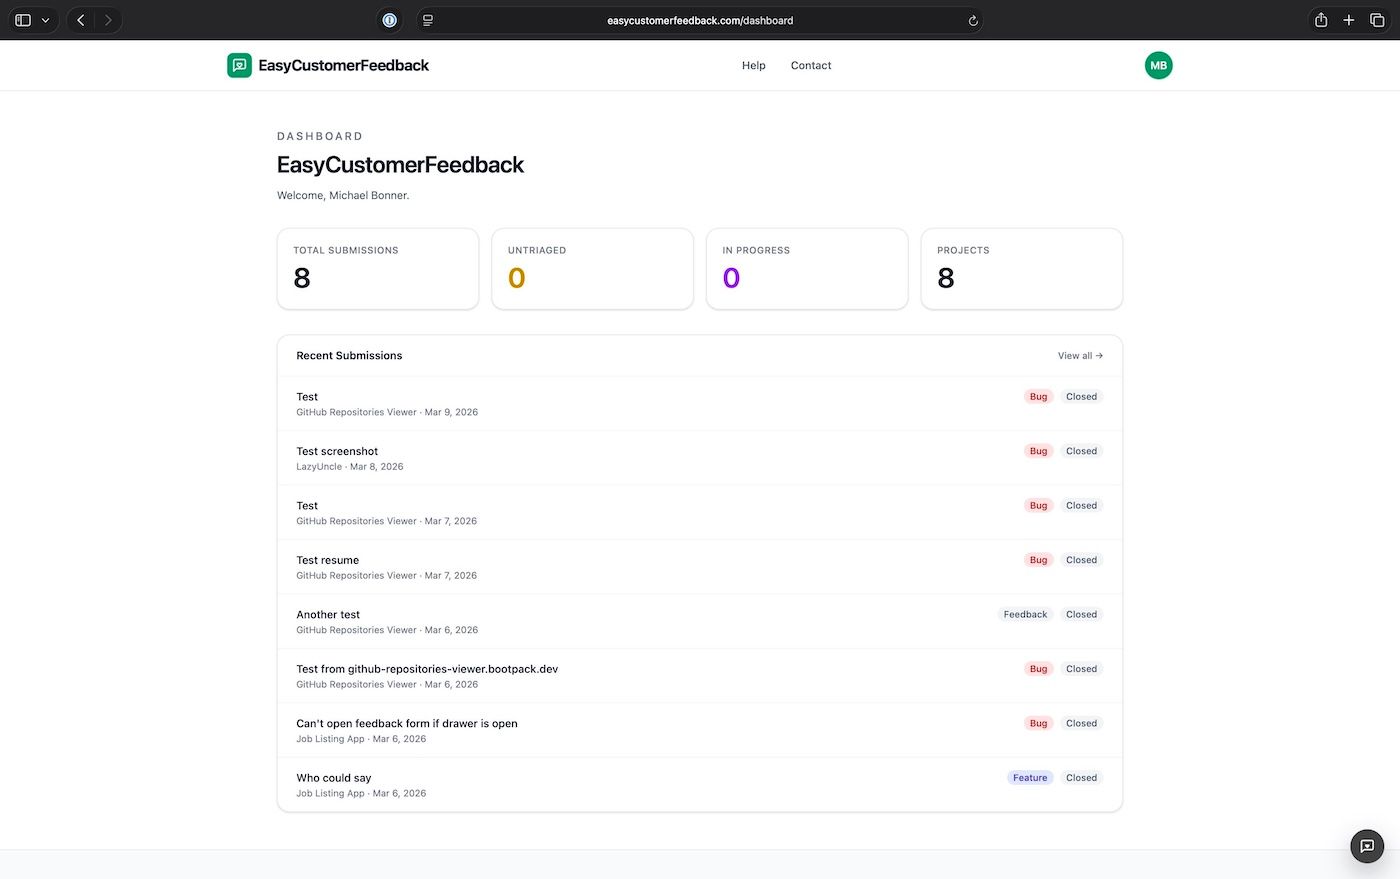1400x879 pixels.
Task: Show the tab overview in Safari
Action: 1377,19
